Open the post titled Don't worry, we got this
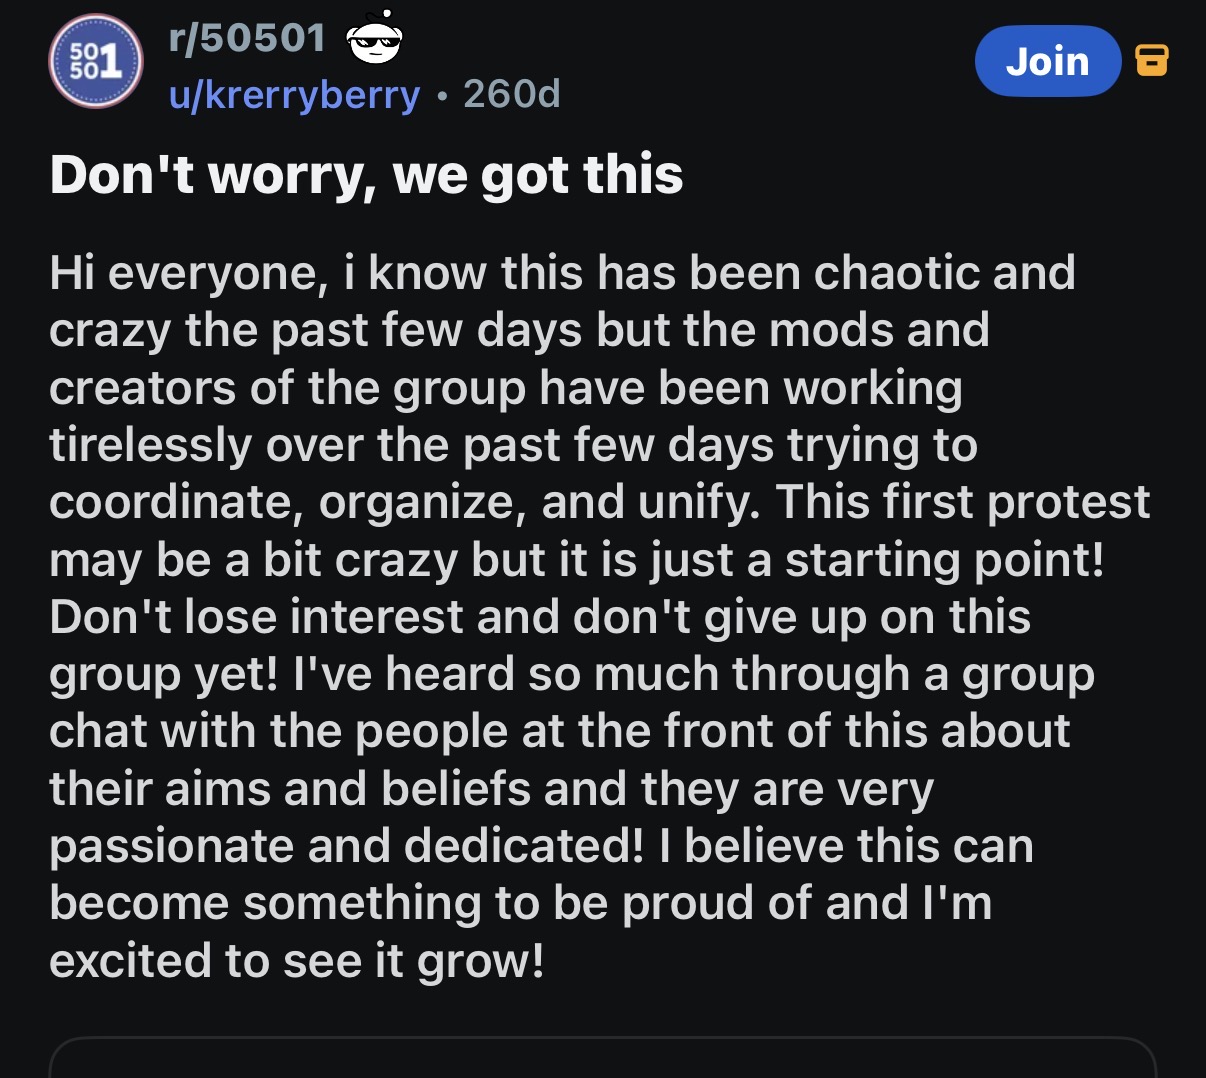The width and height of the screenshot is (1206, 1078). (366, 175)
